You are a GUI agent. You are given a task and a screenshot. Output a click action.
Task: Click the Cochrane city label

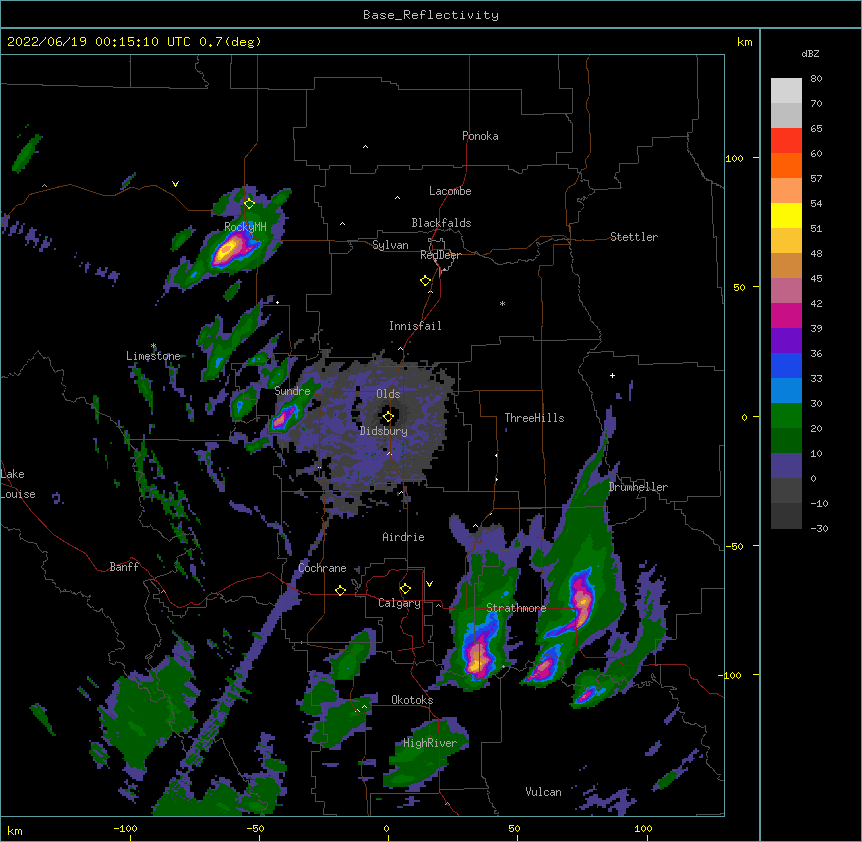(322, 568)
